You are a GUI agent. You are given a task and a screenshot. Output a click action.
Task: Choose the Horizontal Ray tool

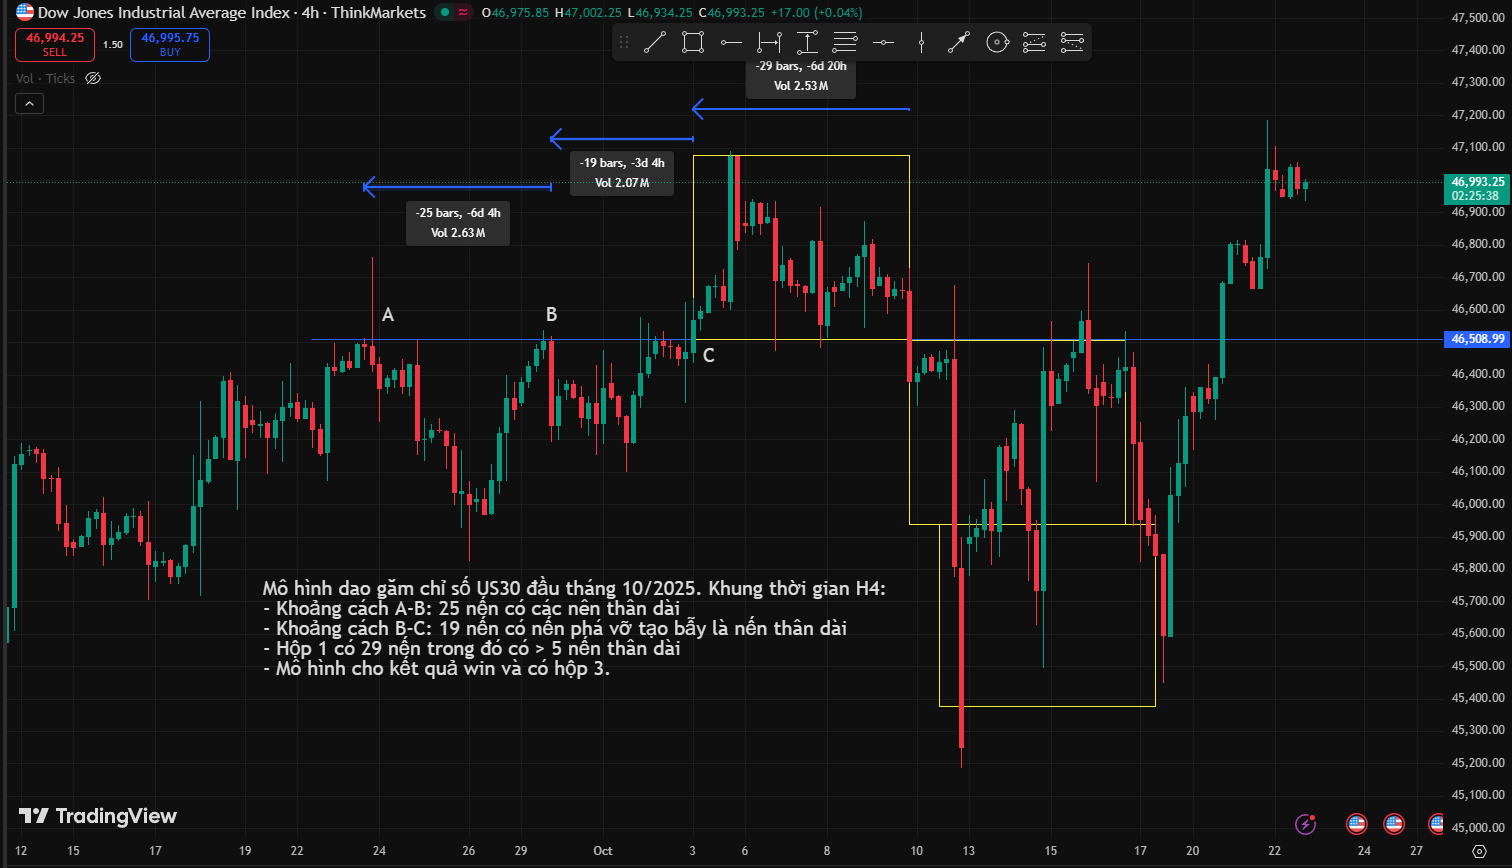click(x=731, y=42)
